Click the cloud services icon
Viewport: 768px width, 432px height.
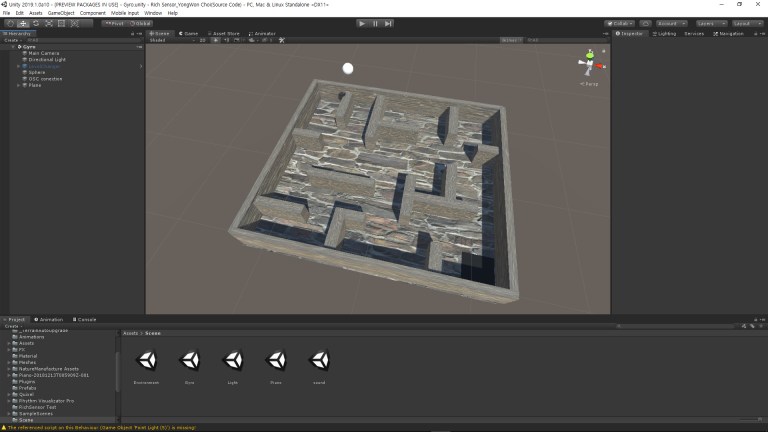tap(646, 23)
